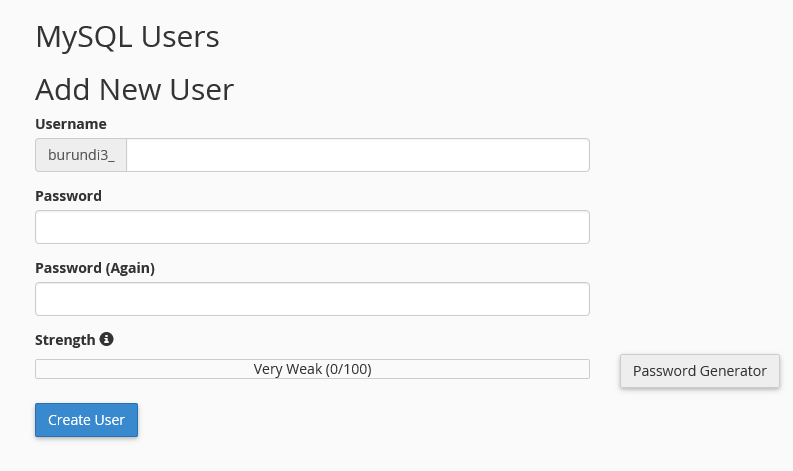Click the Password (Again) label
793x471 pixels.
click(95, 268)
